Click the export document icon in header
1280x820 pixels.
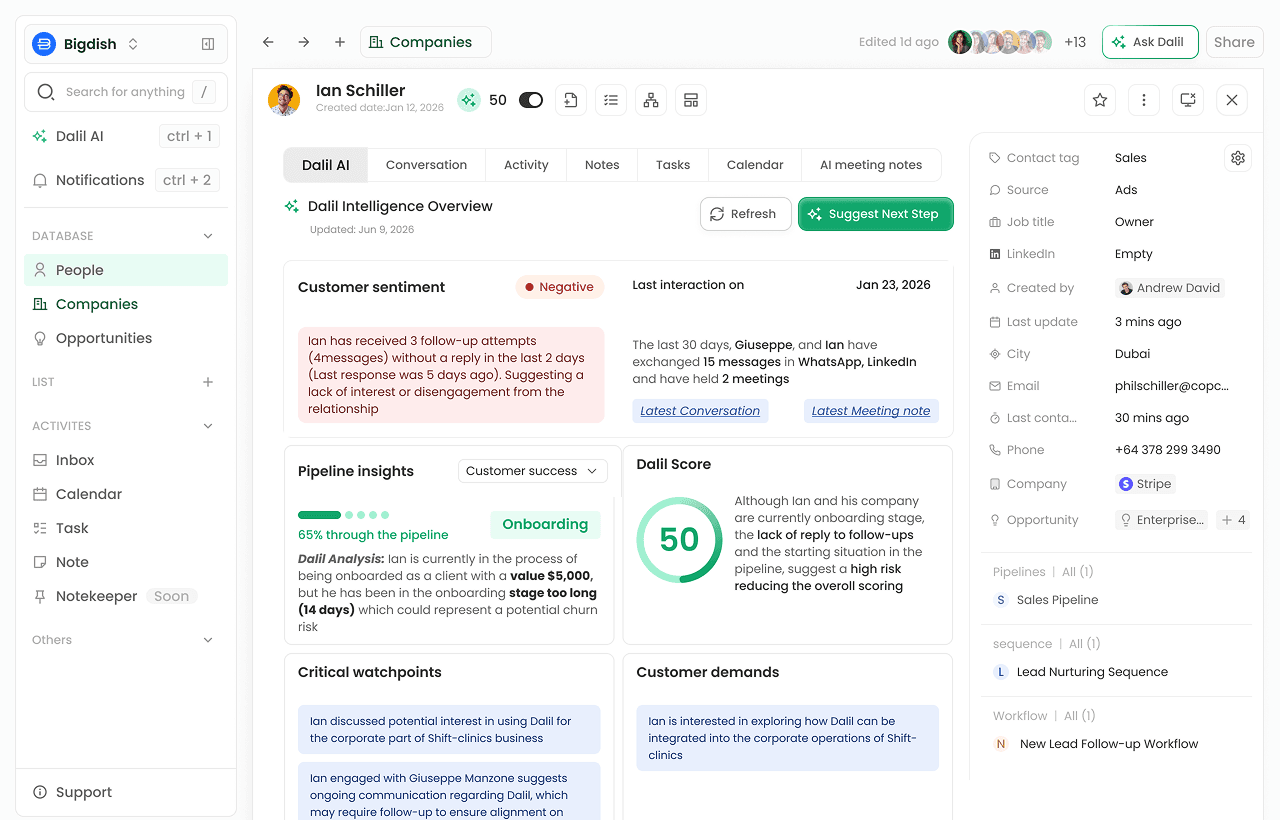click(571, 100)
